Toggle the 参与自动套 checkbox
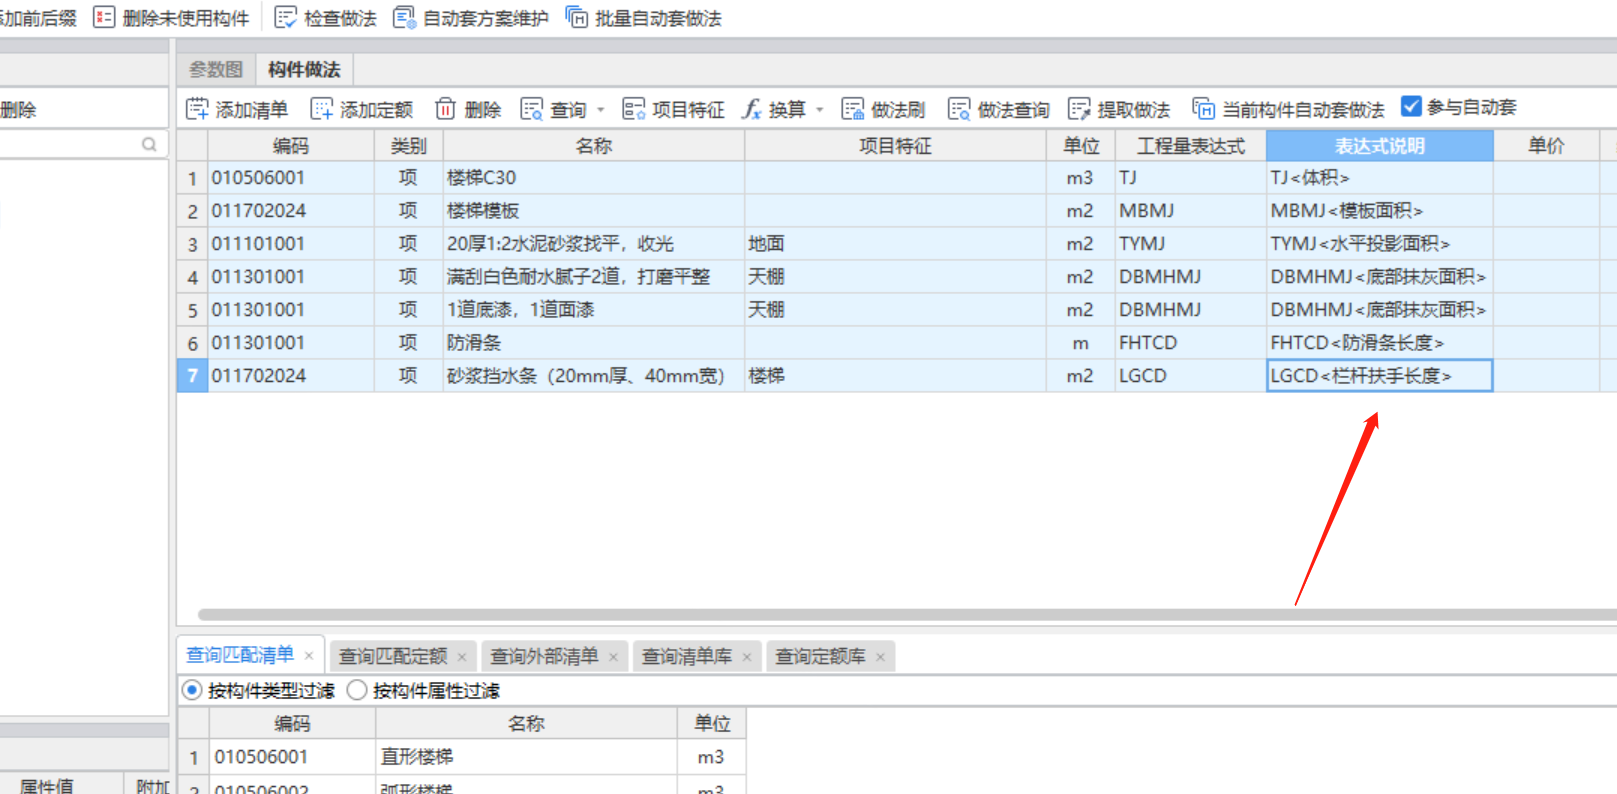This screenshot has height=794, width=1617. pyautogui.click(x=1411, y=106)
